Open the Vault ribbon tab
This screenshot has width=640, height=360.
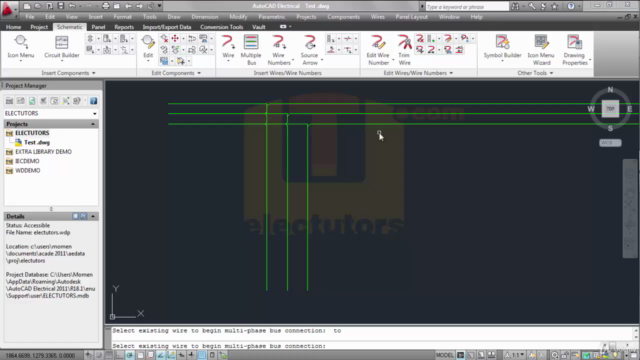click(x=259, y=27)
